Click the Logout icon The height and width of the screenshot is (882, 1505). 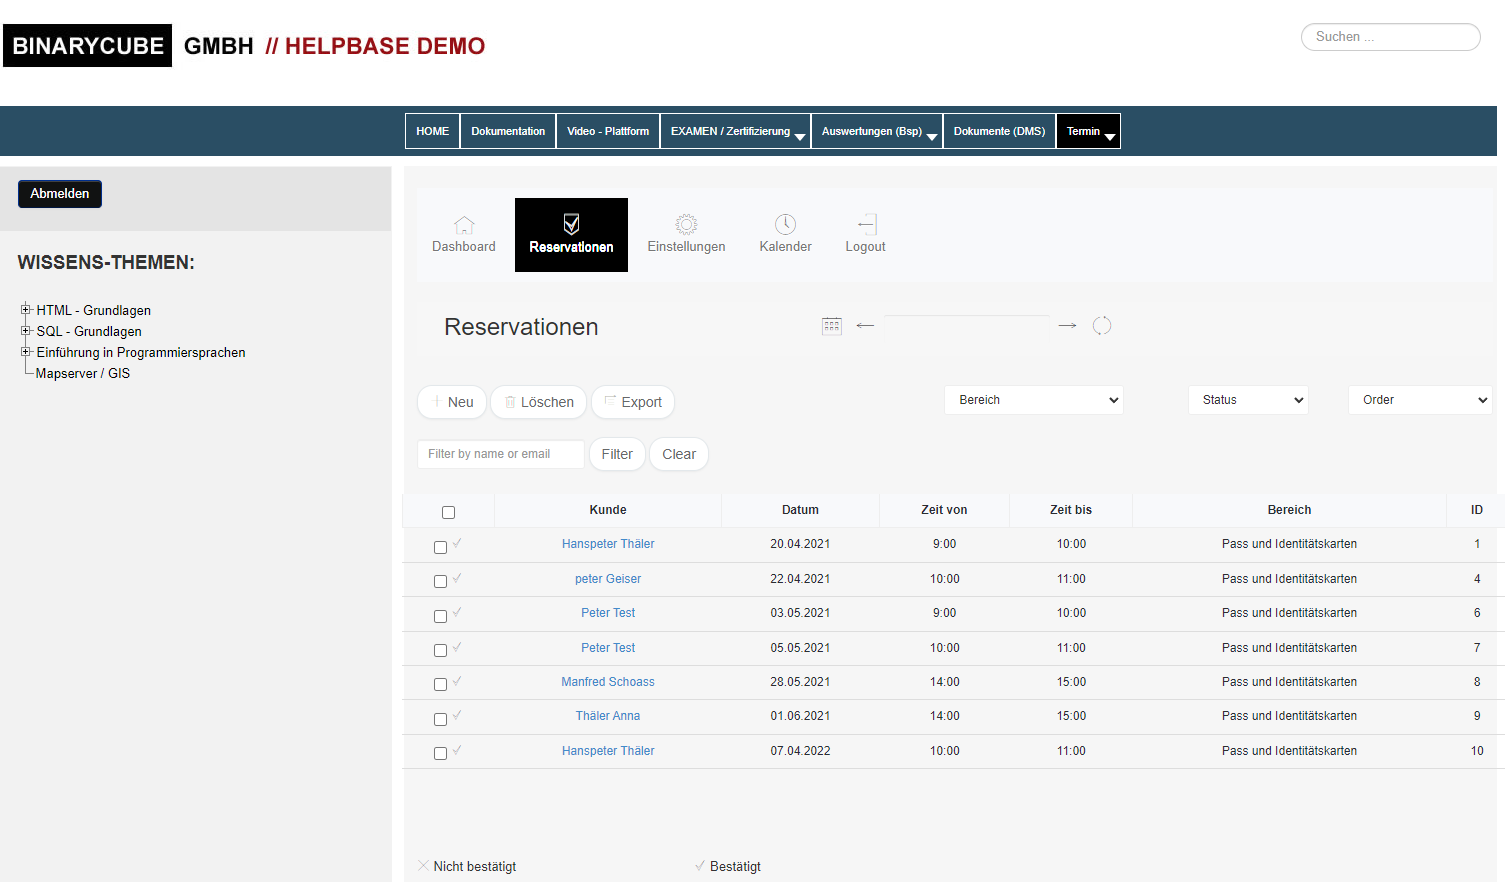point(866,225)
